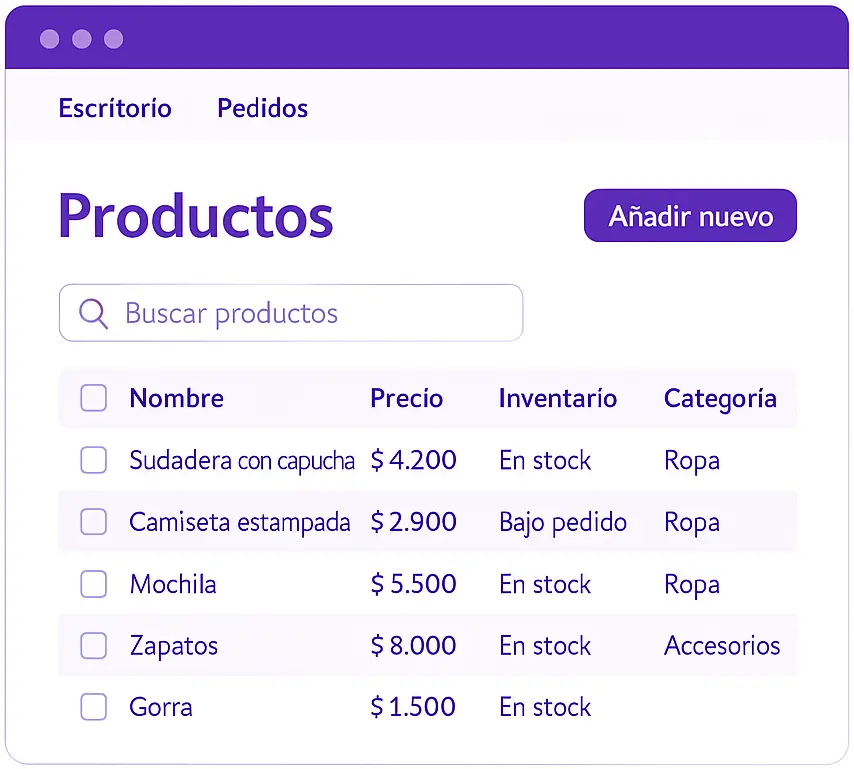This screenshot has height=769, width=854.
Task: Click the Bajo pedido inventory status
Action: pyautogui.click(x=563, y=522)
